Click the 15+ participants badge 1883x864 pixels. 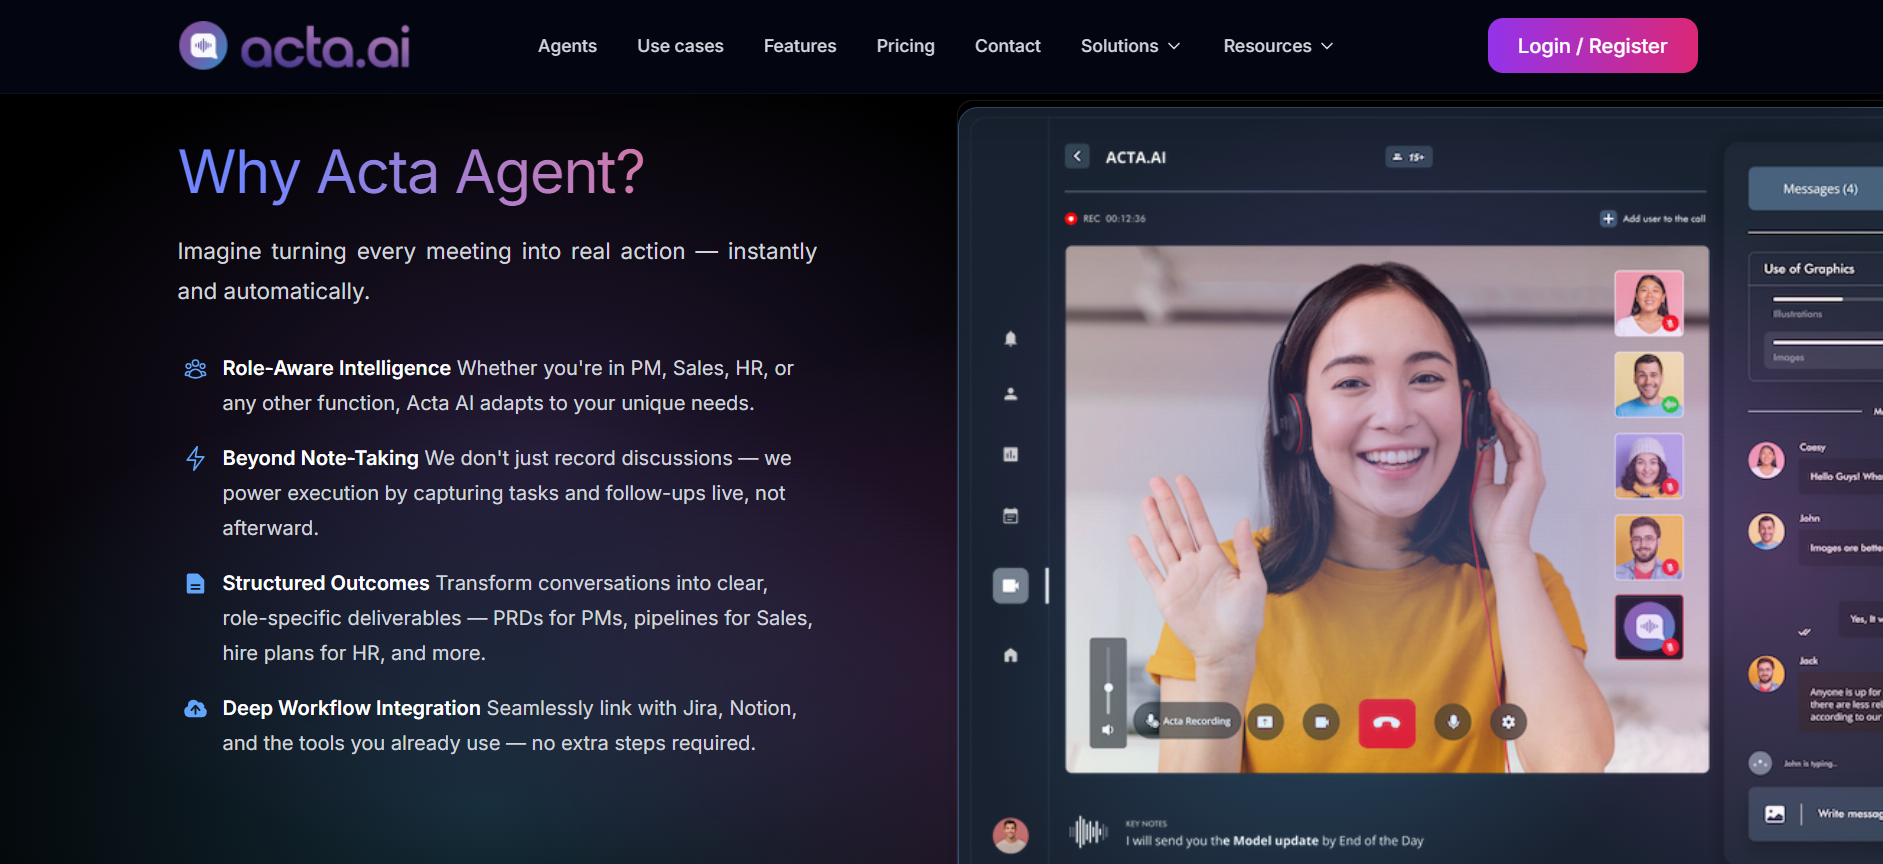[x=1408, y=157]
